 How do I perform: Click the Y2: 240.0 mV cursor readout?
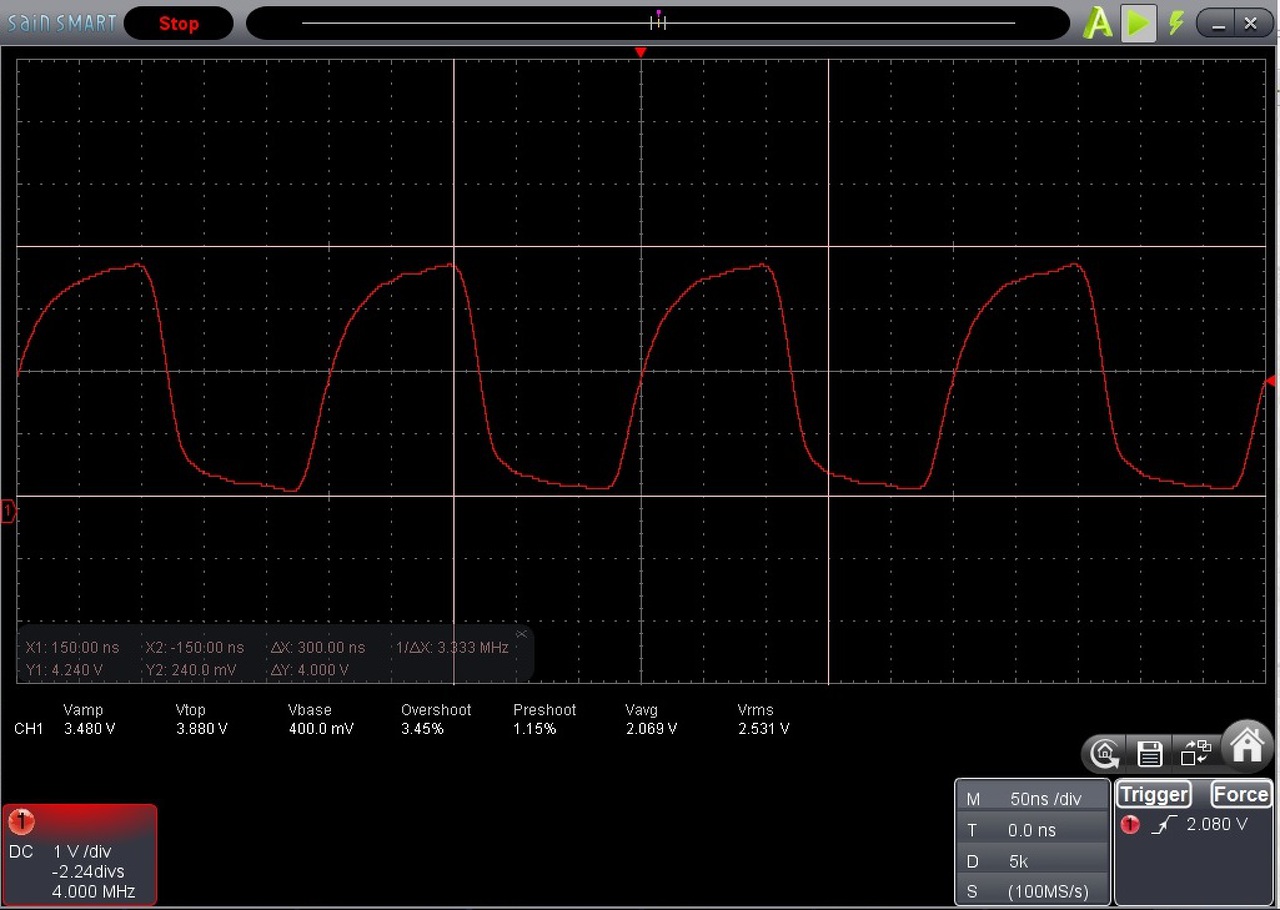(191, 670)
